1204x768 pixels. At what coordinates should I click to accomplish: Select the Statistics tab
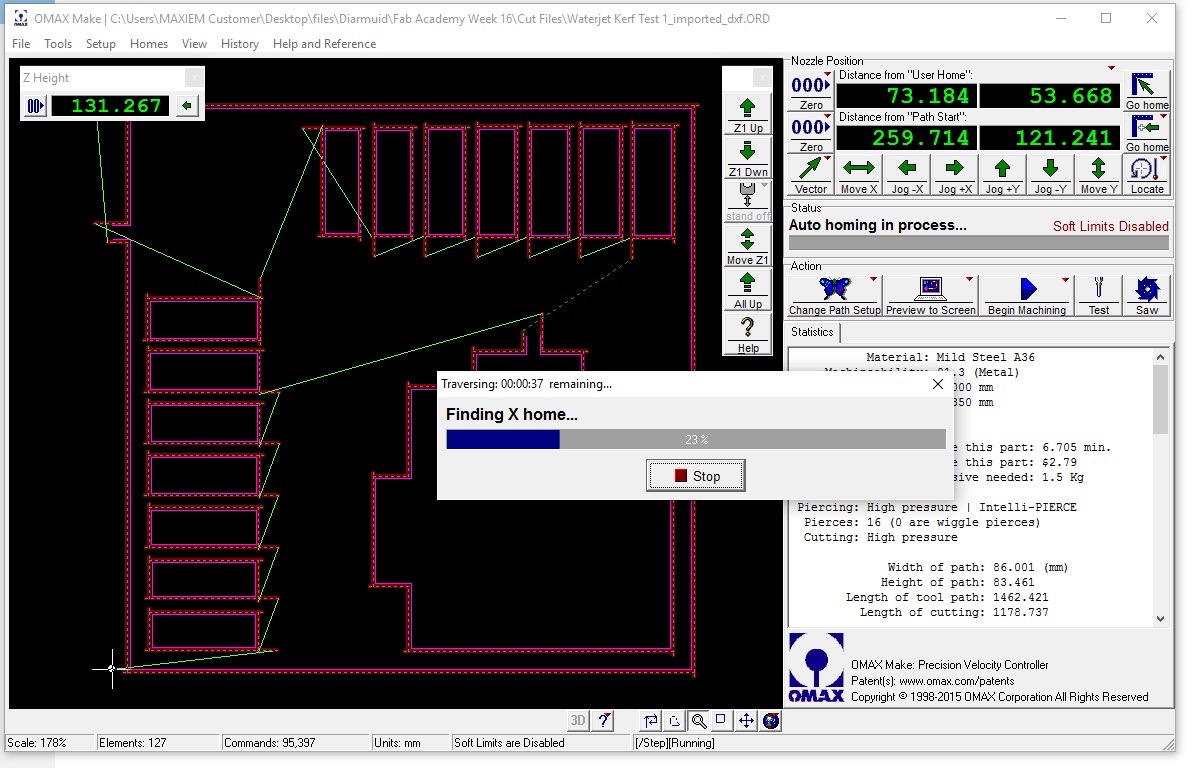pyautogui.click(x=812, y=332)
